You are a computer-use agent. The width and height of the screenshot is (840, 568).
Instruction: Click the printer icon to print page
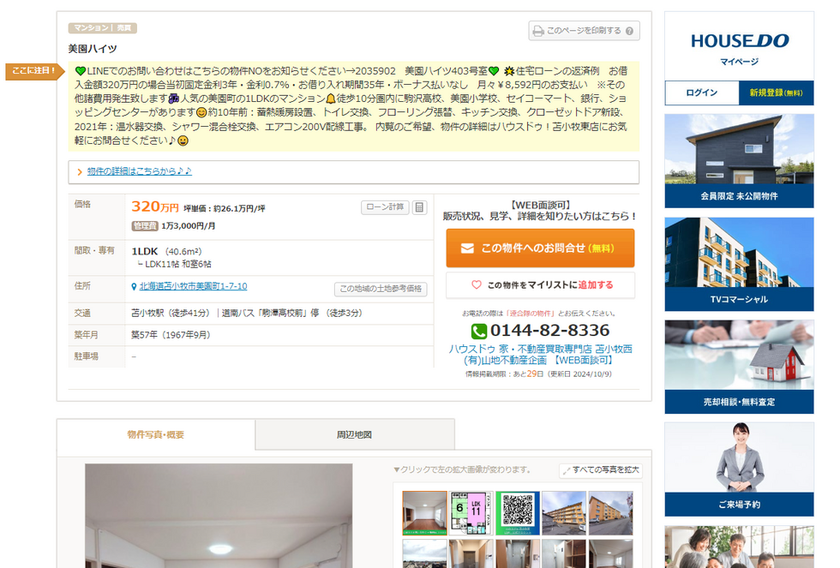[x=538, y=31]
